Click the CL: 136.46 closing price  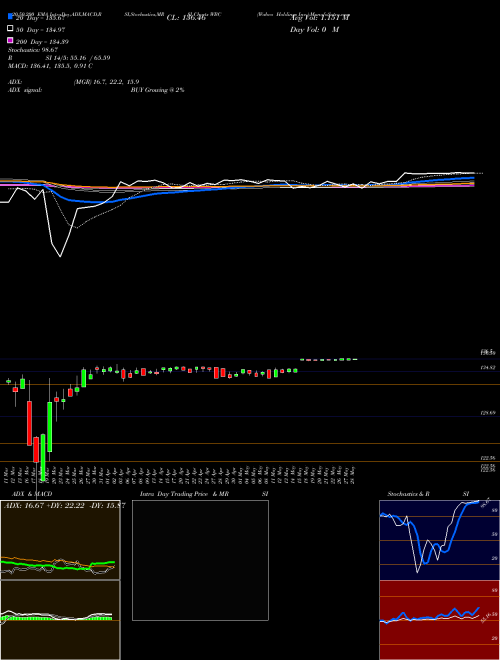click(186, 18)
